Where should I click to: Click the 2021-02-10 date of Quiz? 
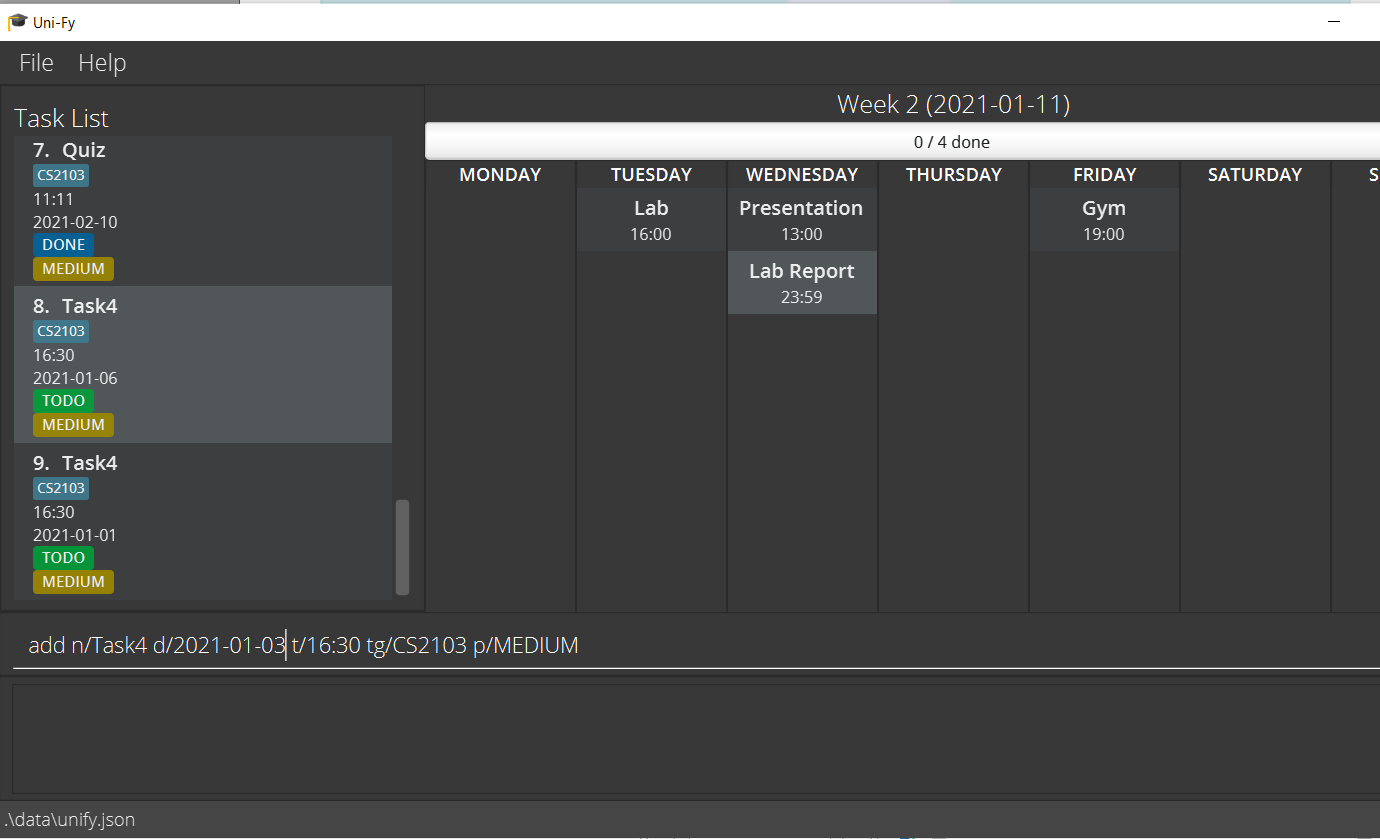click(75, 222)
